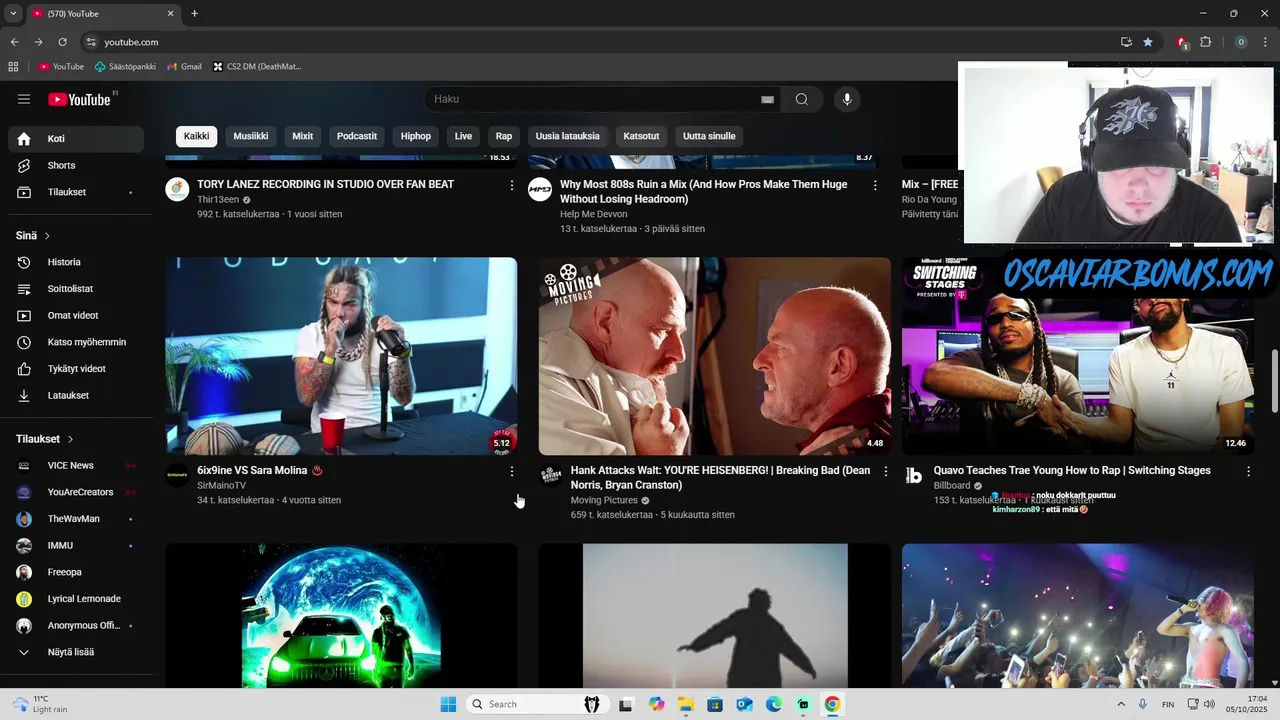1280x720 pixels.
Task: Open Tilaukset subscriptions page
Action: coord(76,192)
